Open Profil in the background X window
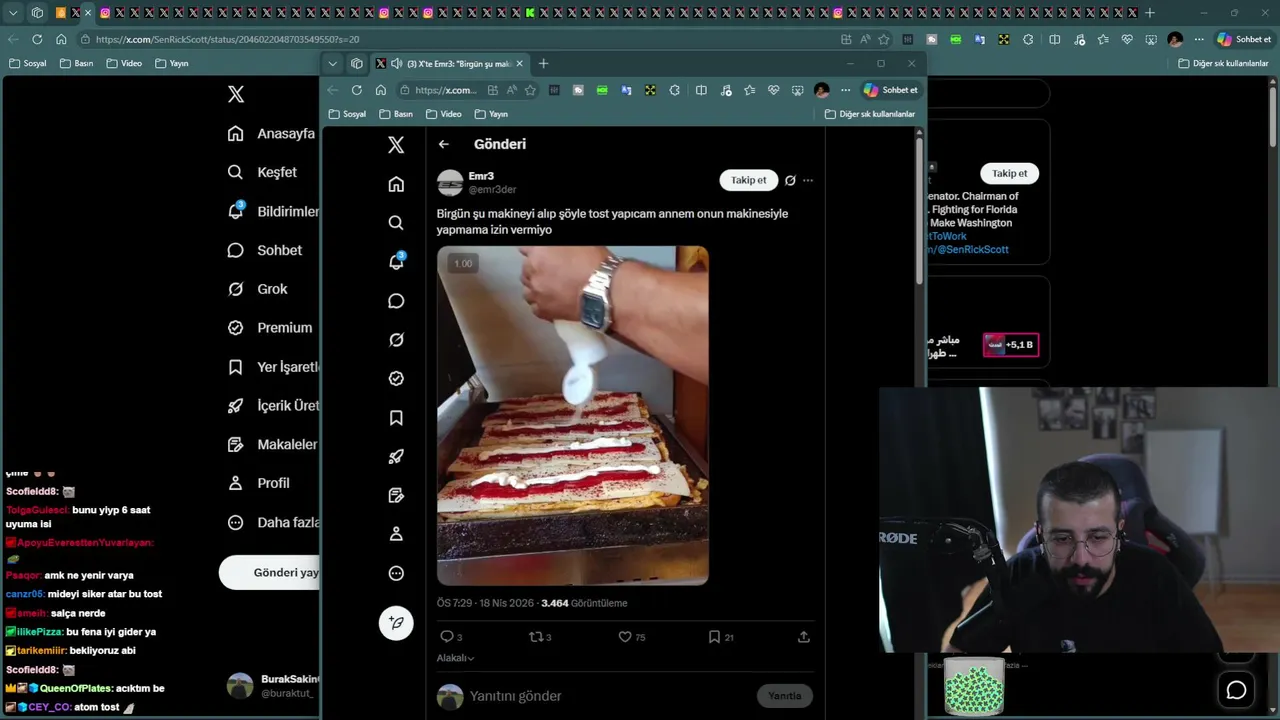The height and width of the screenshot is (720, 1280). pos(259,483)
